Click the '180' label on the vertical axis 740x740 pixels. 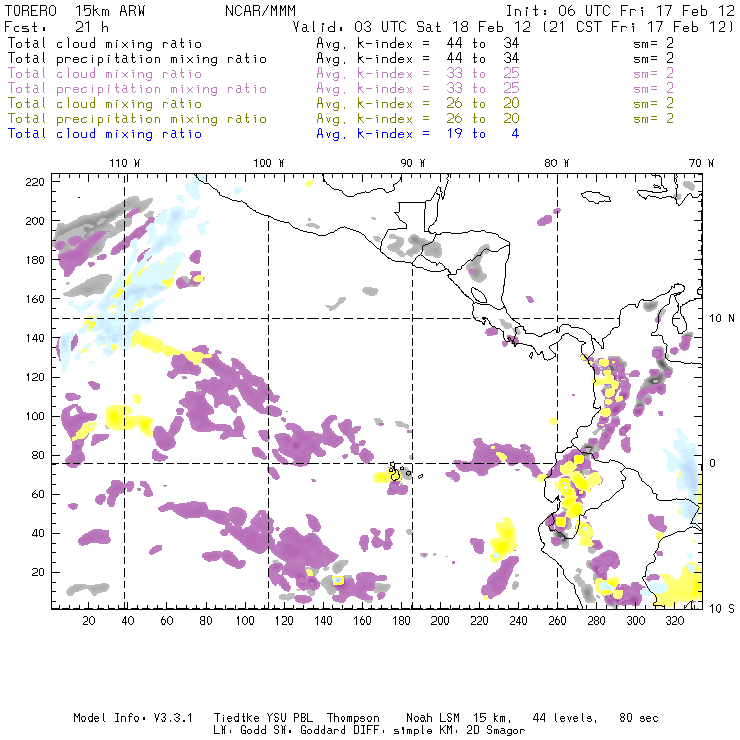click(35, 260)
